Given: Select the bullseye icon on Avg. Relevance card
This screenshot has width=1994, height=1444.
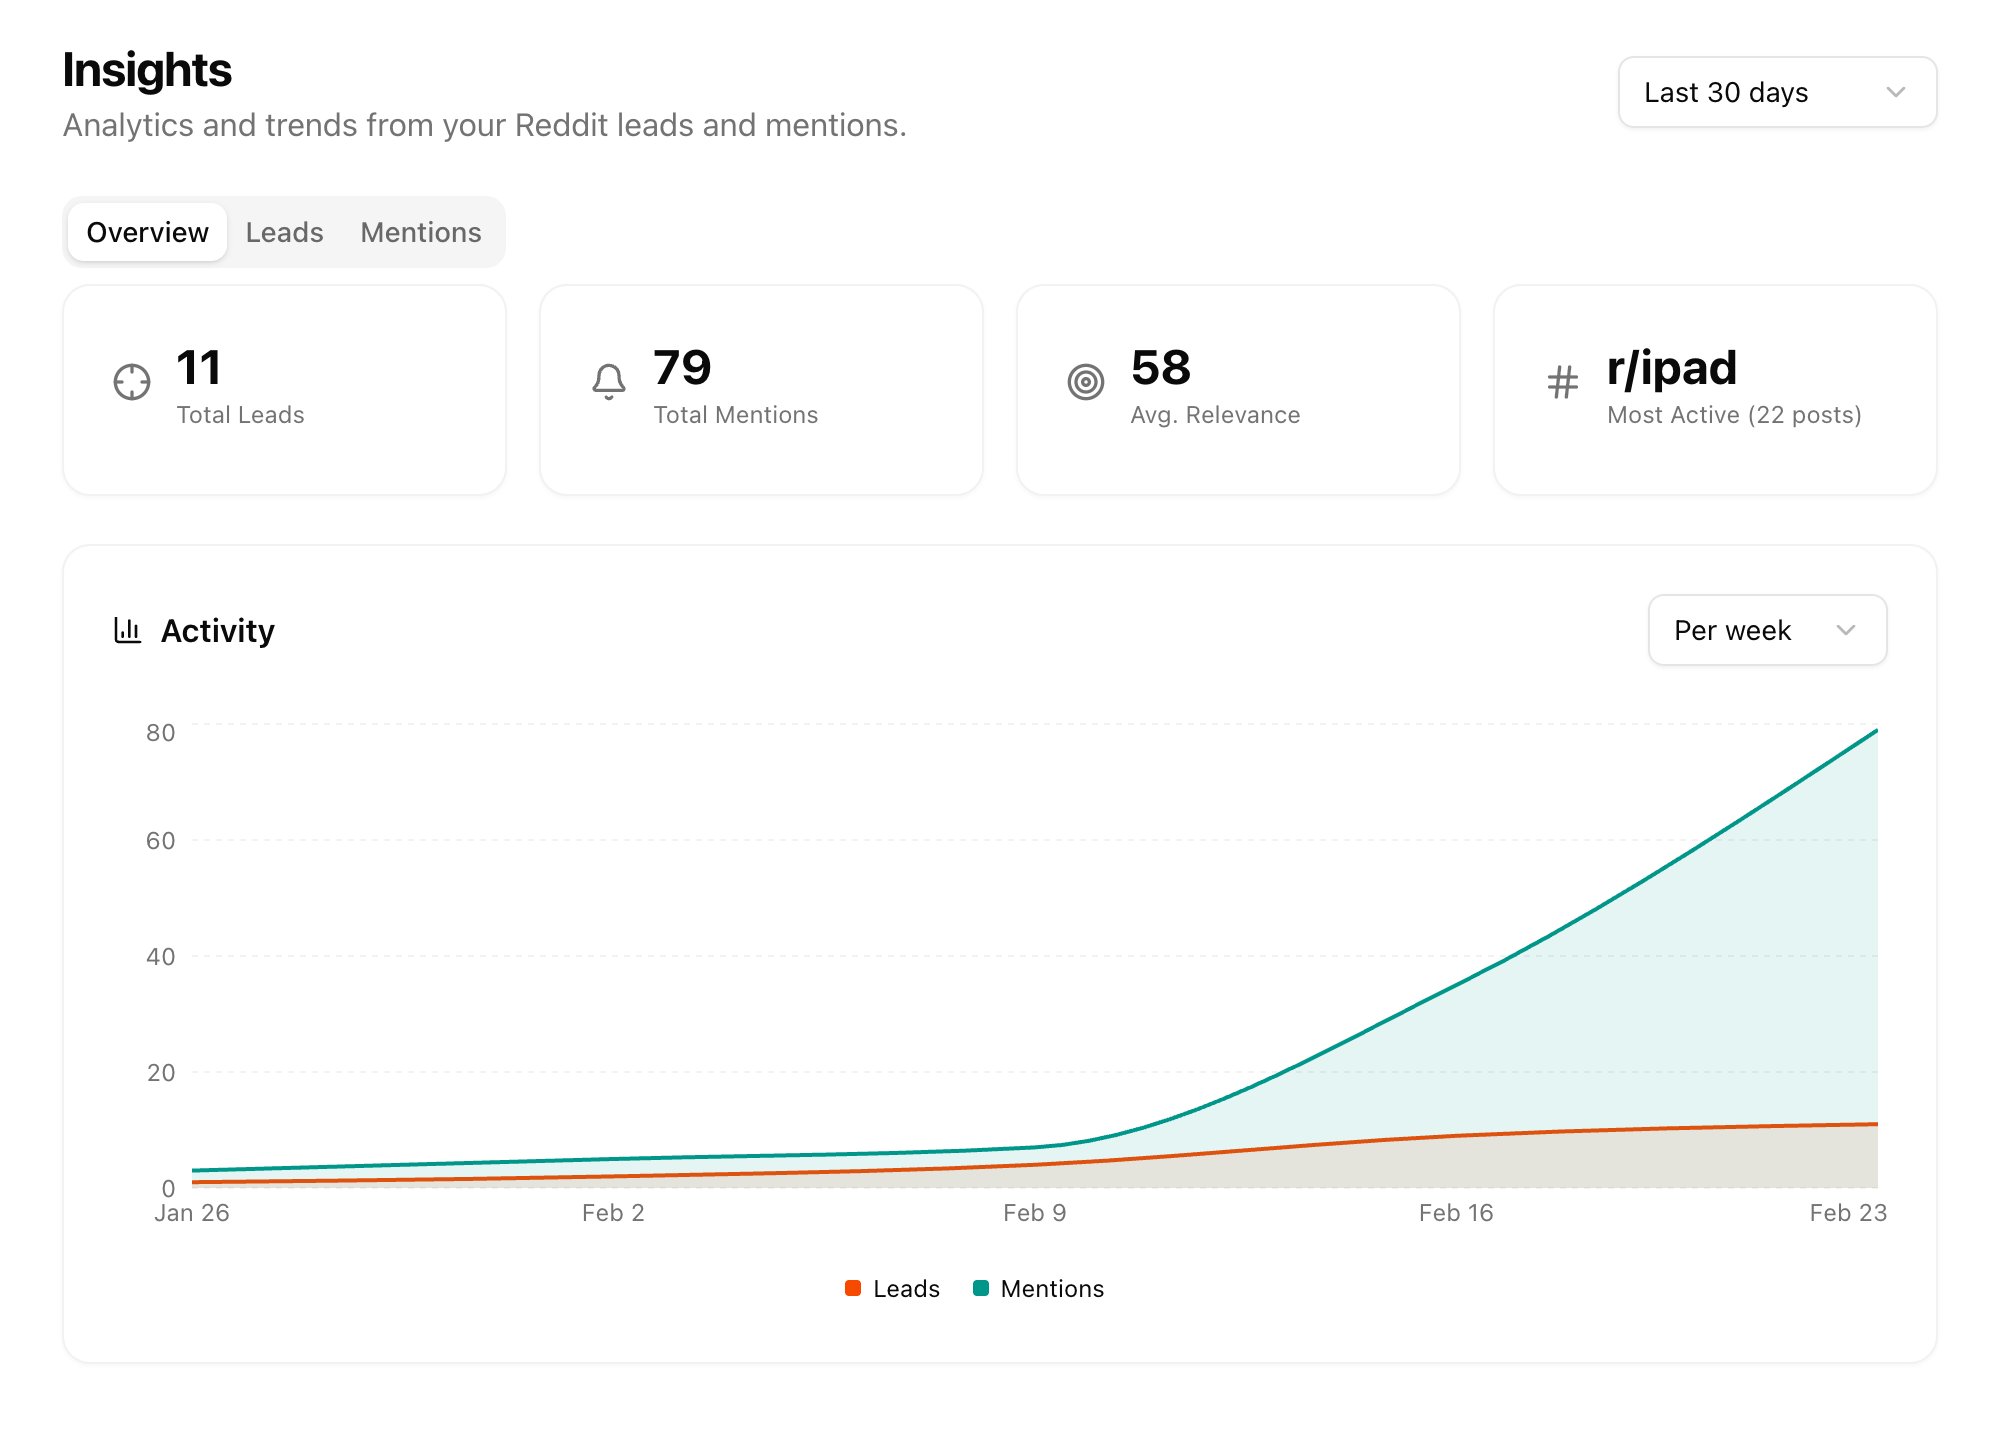Looking at the screenshot, I should (x=1085, y=382).
